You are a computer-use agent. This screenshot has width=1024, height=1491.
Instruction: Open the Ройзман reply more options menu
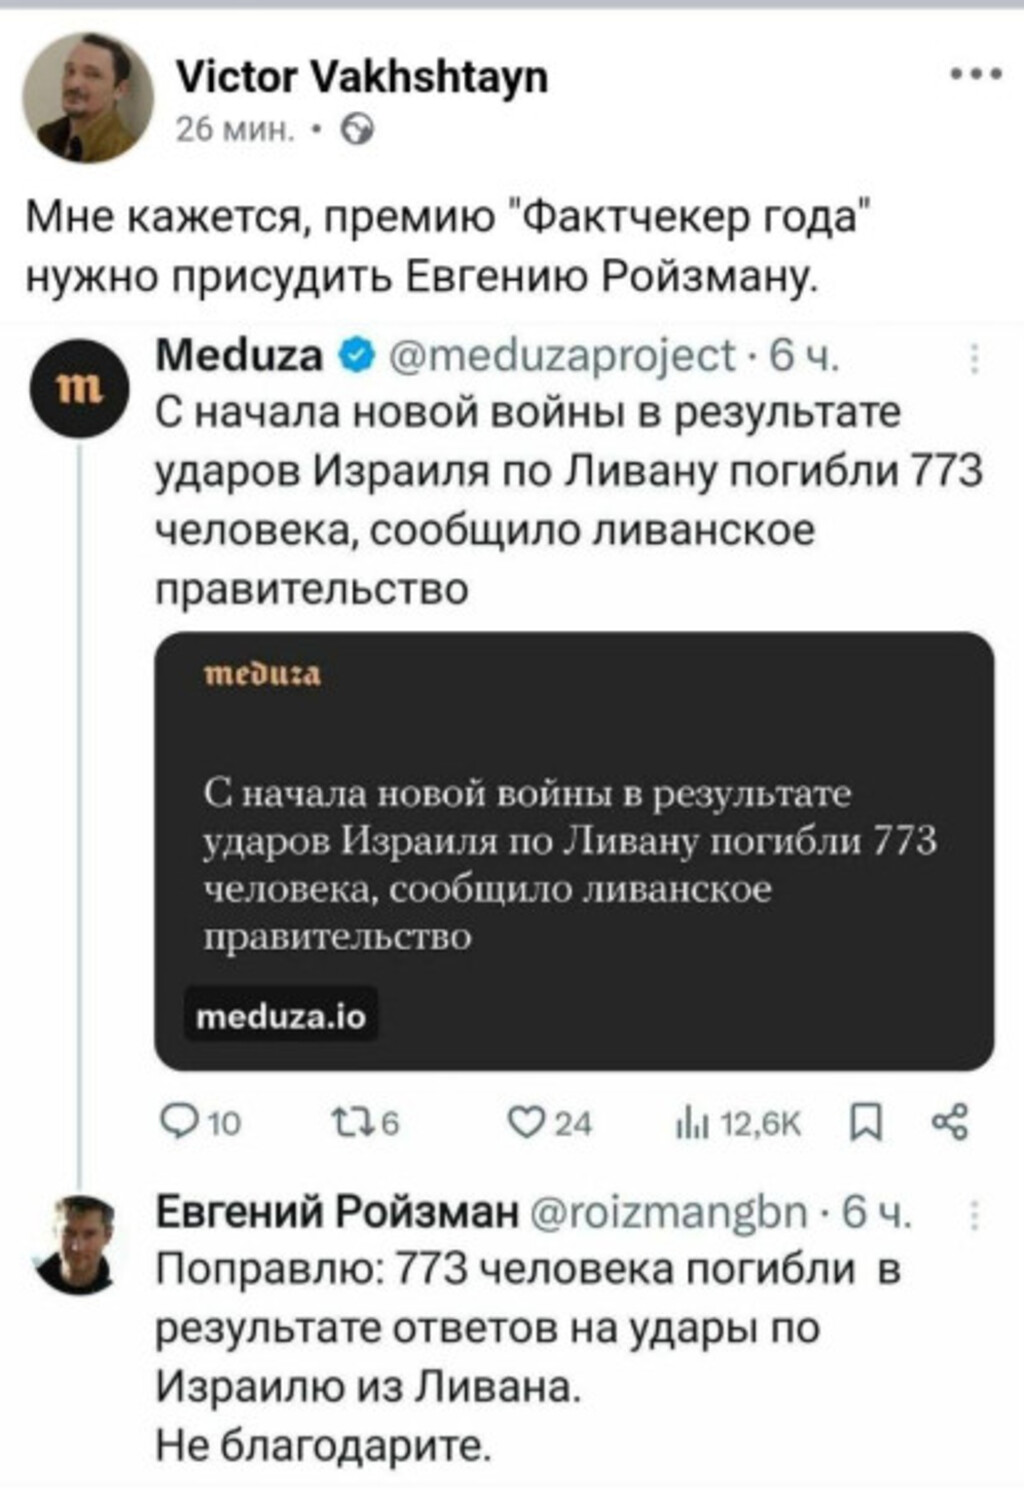click(x=974, y=1214)
